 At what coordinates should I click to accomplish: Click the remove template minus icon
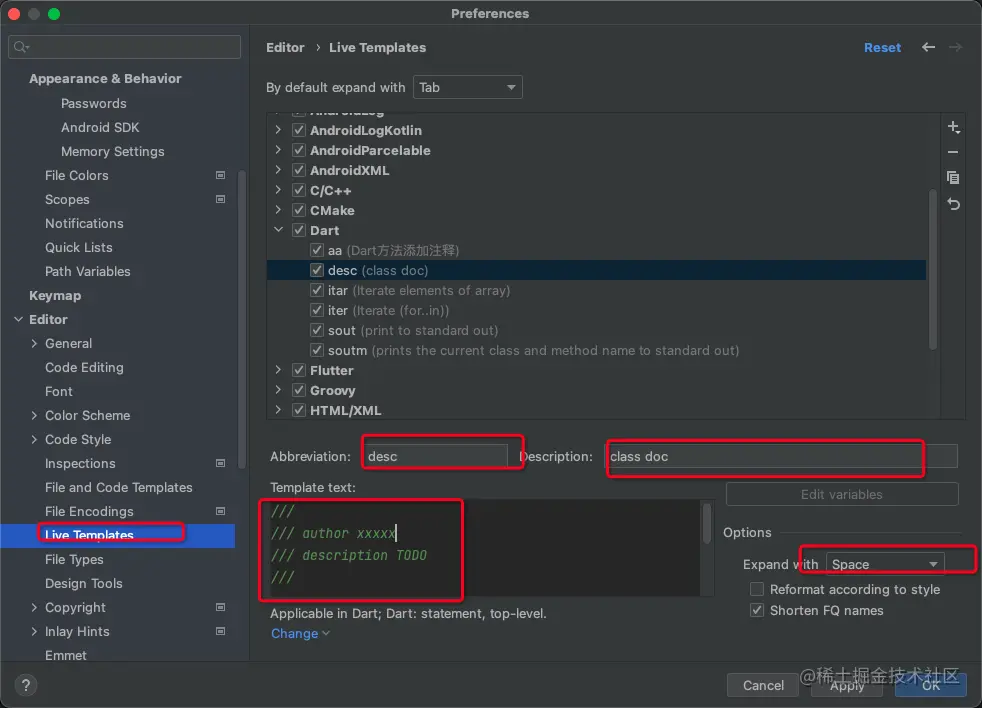pos(953,152)
